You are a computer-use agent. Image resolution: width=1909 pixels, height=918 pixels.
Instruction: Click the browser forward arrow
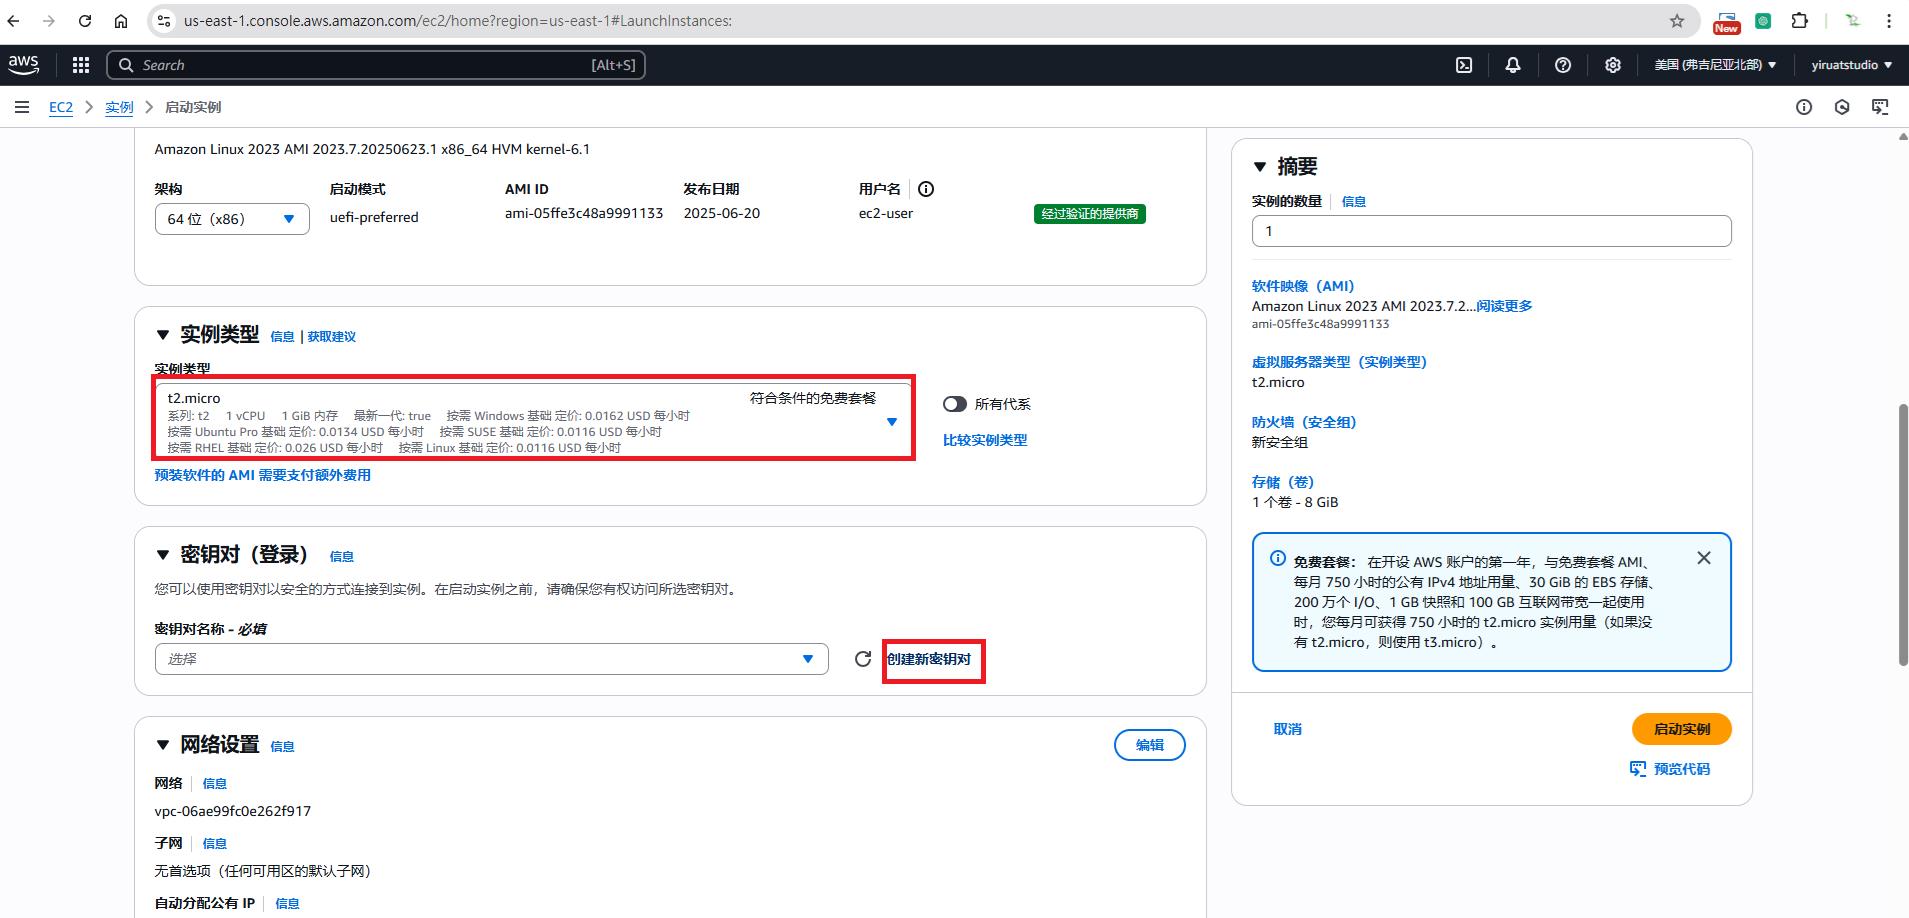coord(48,20)
